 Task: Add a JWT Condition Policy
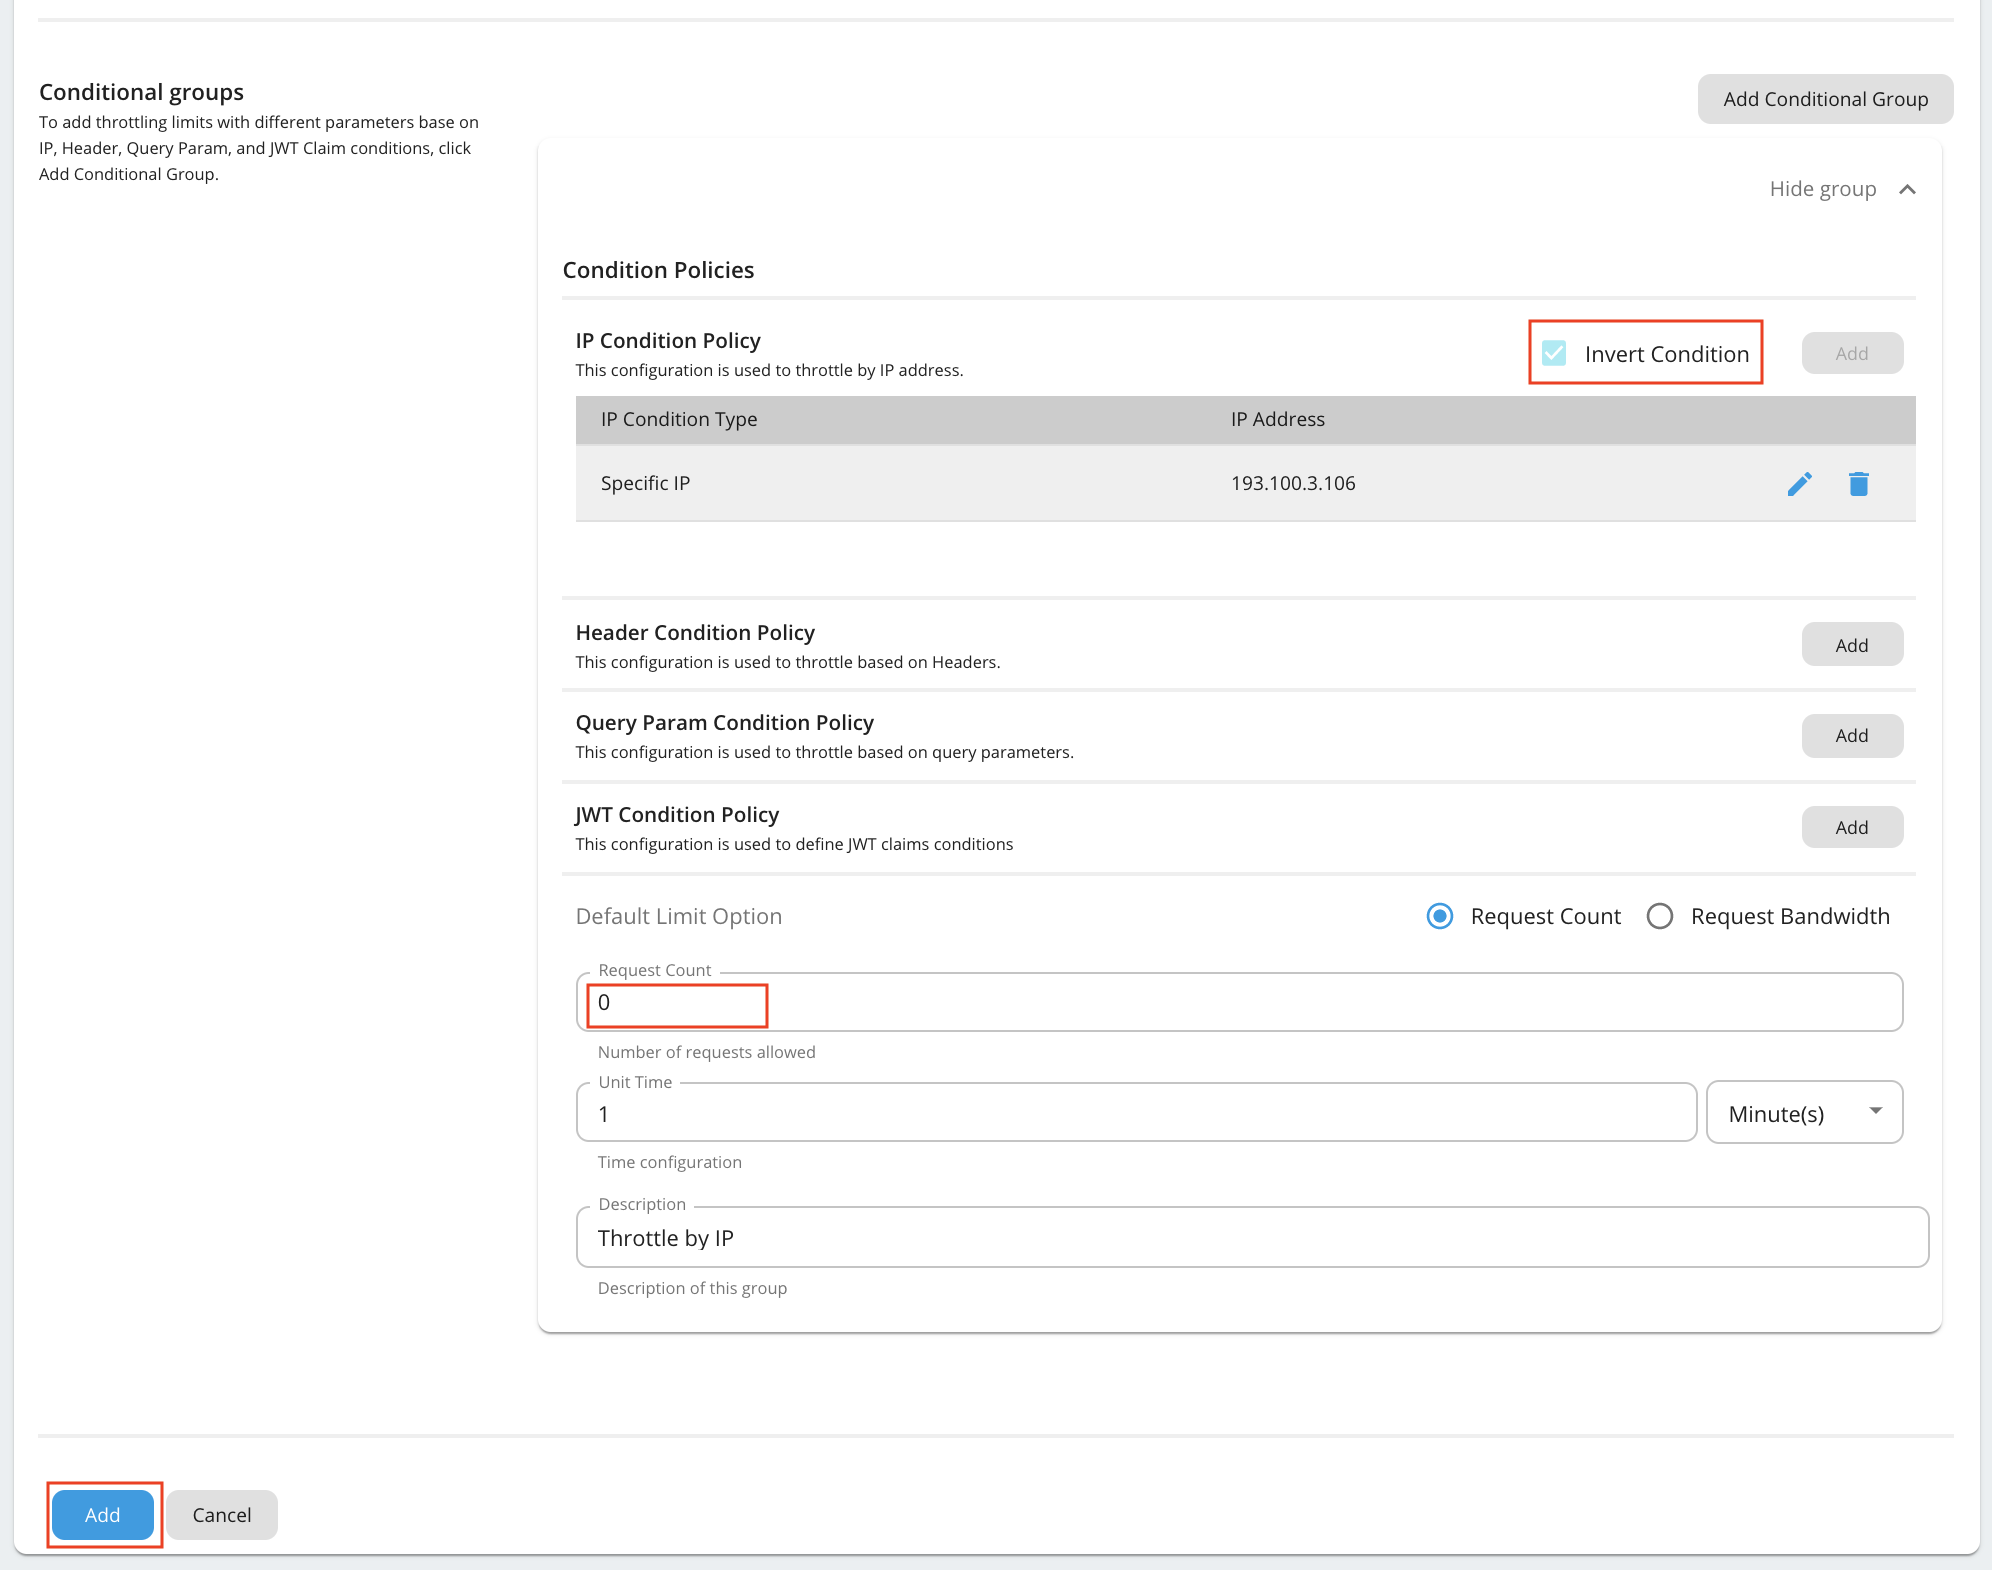(x=1851, y=827)
